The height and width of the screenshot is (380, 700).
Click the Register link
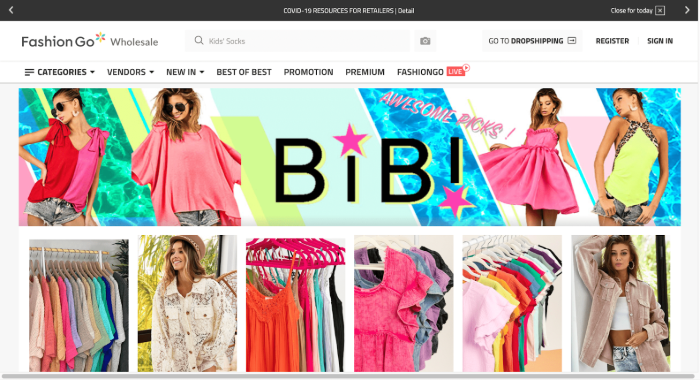tap(612, 41)
